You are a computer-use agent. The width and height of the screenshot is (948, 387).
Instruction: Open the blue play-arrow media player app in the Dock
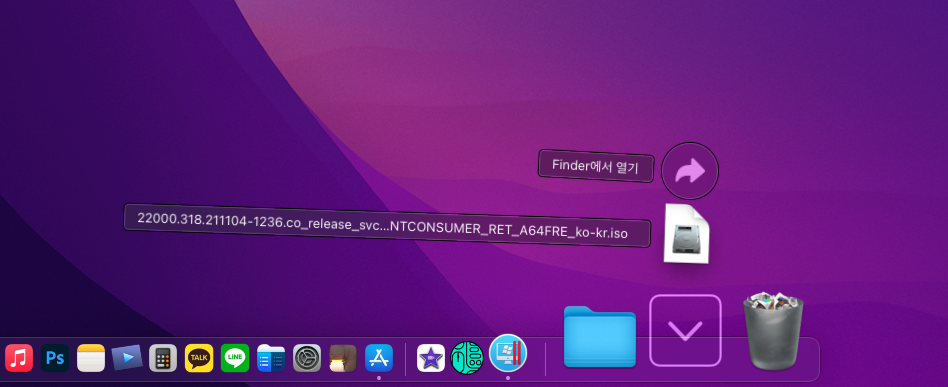(127, 358)
